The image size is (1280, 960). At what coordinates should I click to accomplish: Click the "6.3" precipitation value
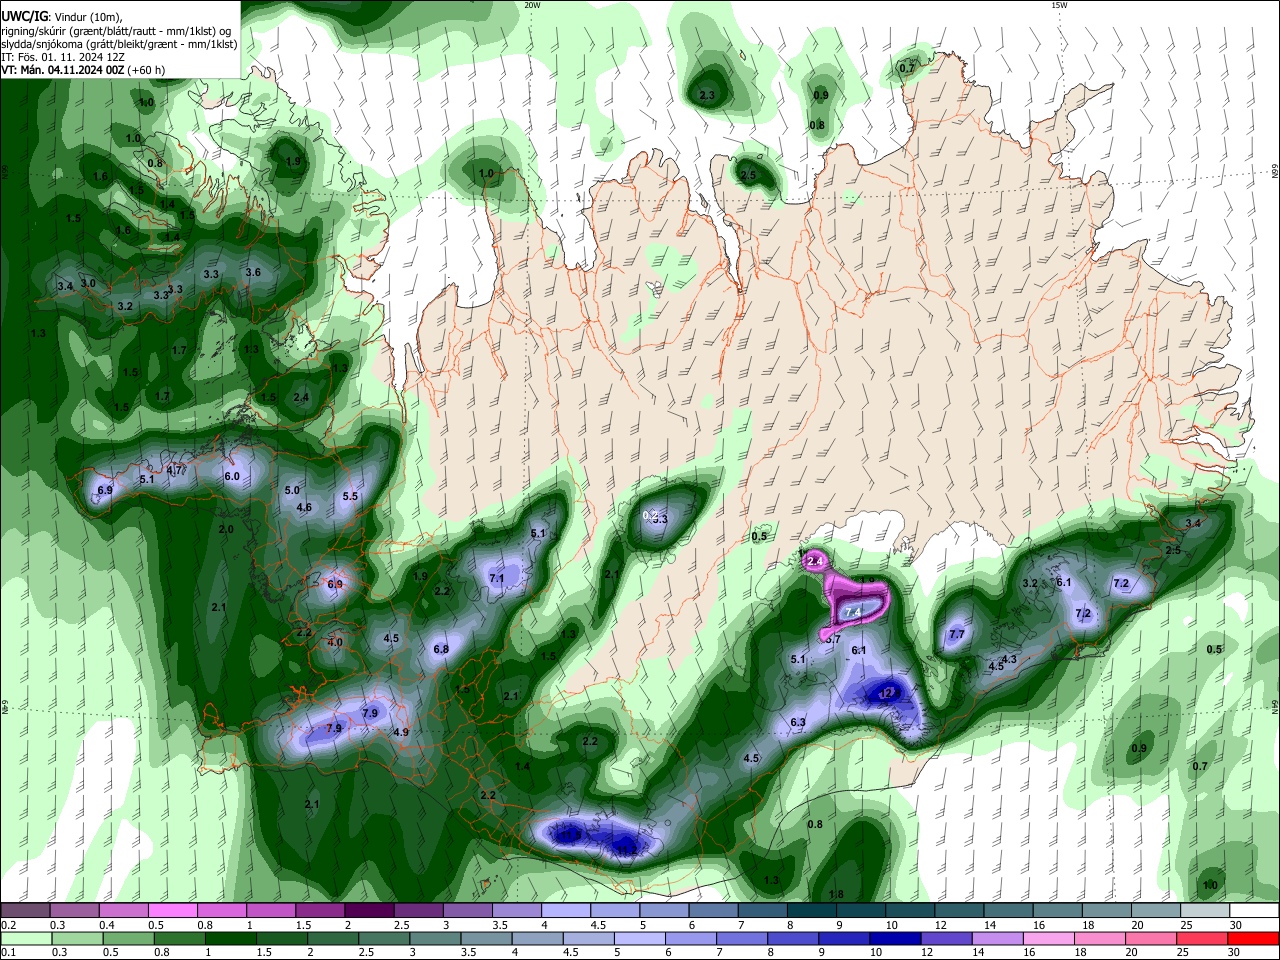[x=798, y=722]
